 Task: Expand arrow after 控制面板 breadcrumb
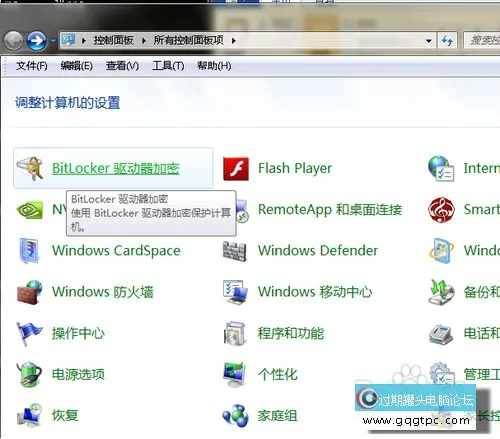[x=144, y=41]
